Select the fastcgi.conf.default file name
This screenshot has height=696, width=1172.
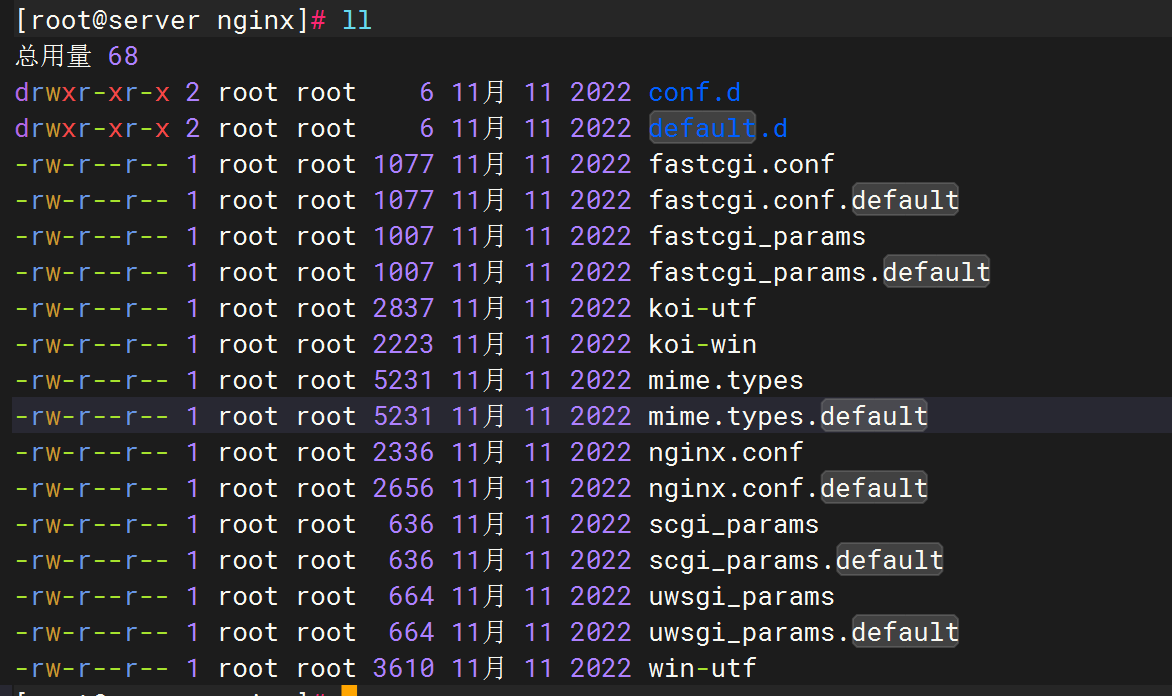pyautogui.click(x=804, y=200)
